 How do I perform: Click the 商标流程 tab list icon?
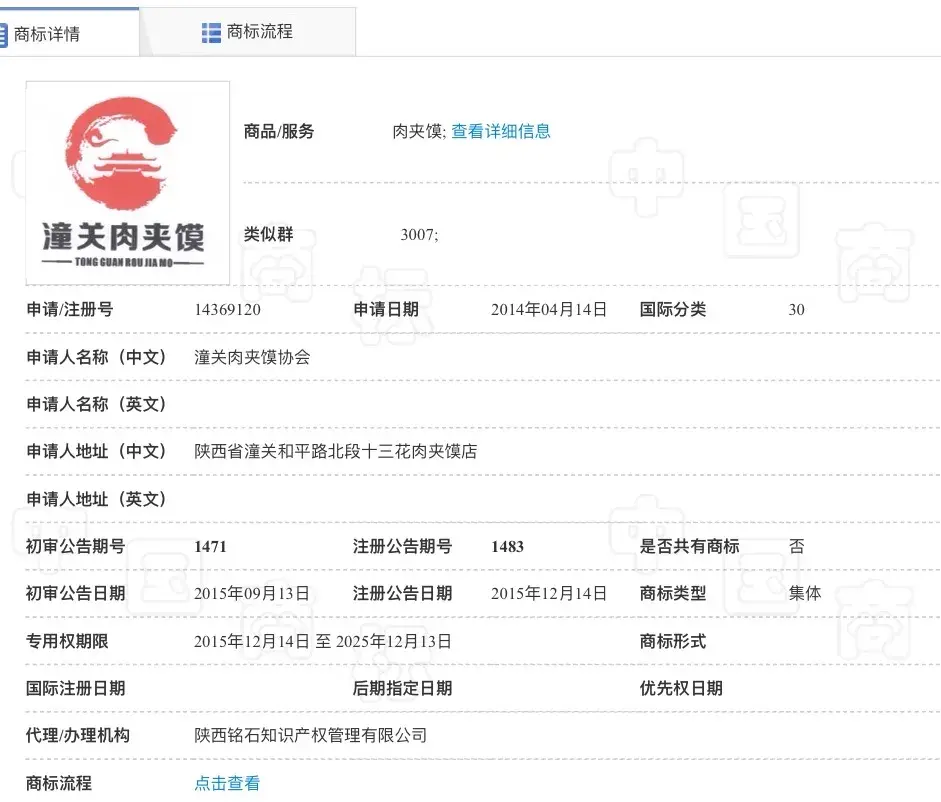click(211, 32)
